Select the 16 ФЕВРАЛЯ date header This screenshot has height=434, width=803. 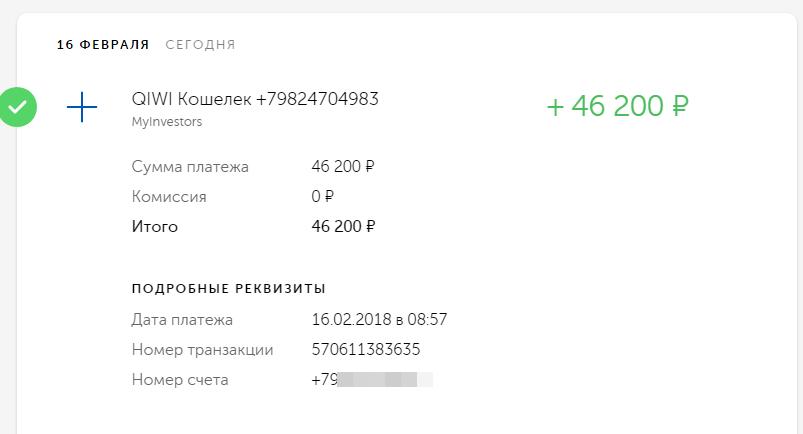103,45
